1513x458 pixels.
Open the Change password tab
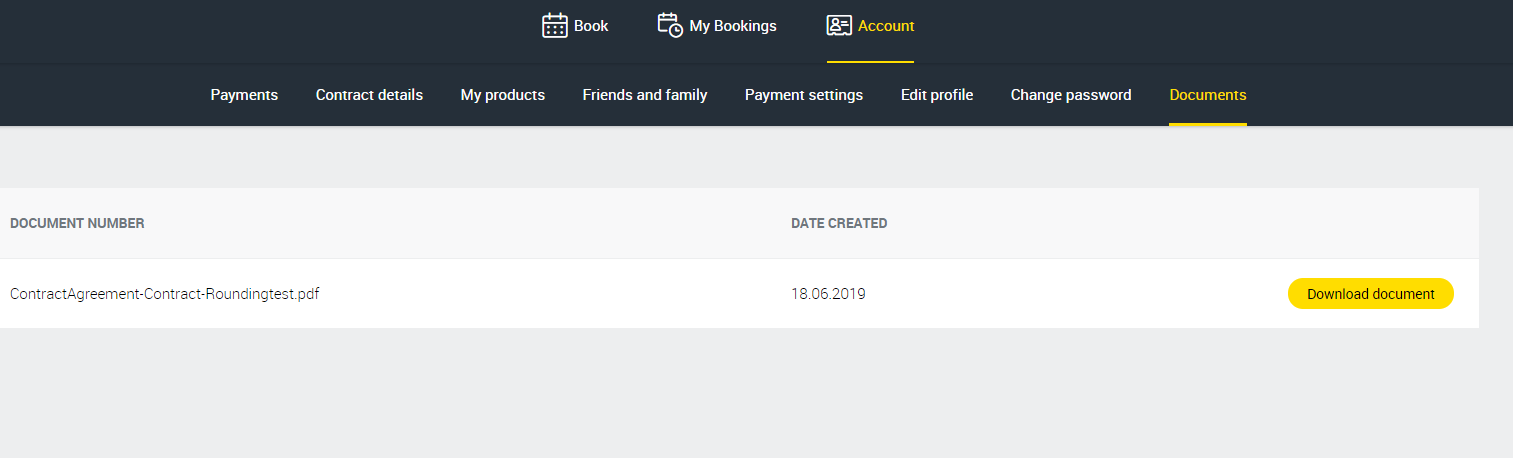(1070, 95)
